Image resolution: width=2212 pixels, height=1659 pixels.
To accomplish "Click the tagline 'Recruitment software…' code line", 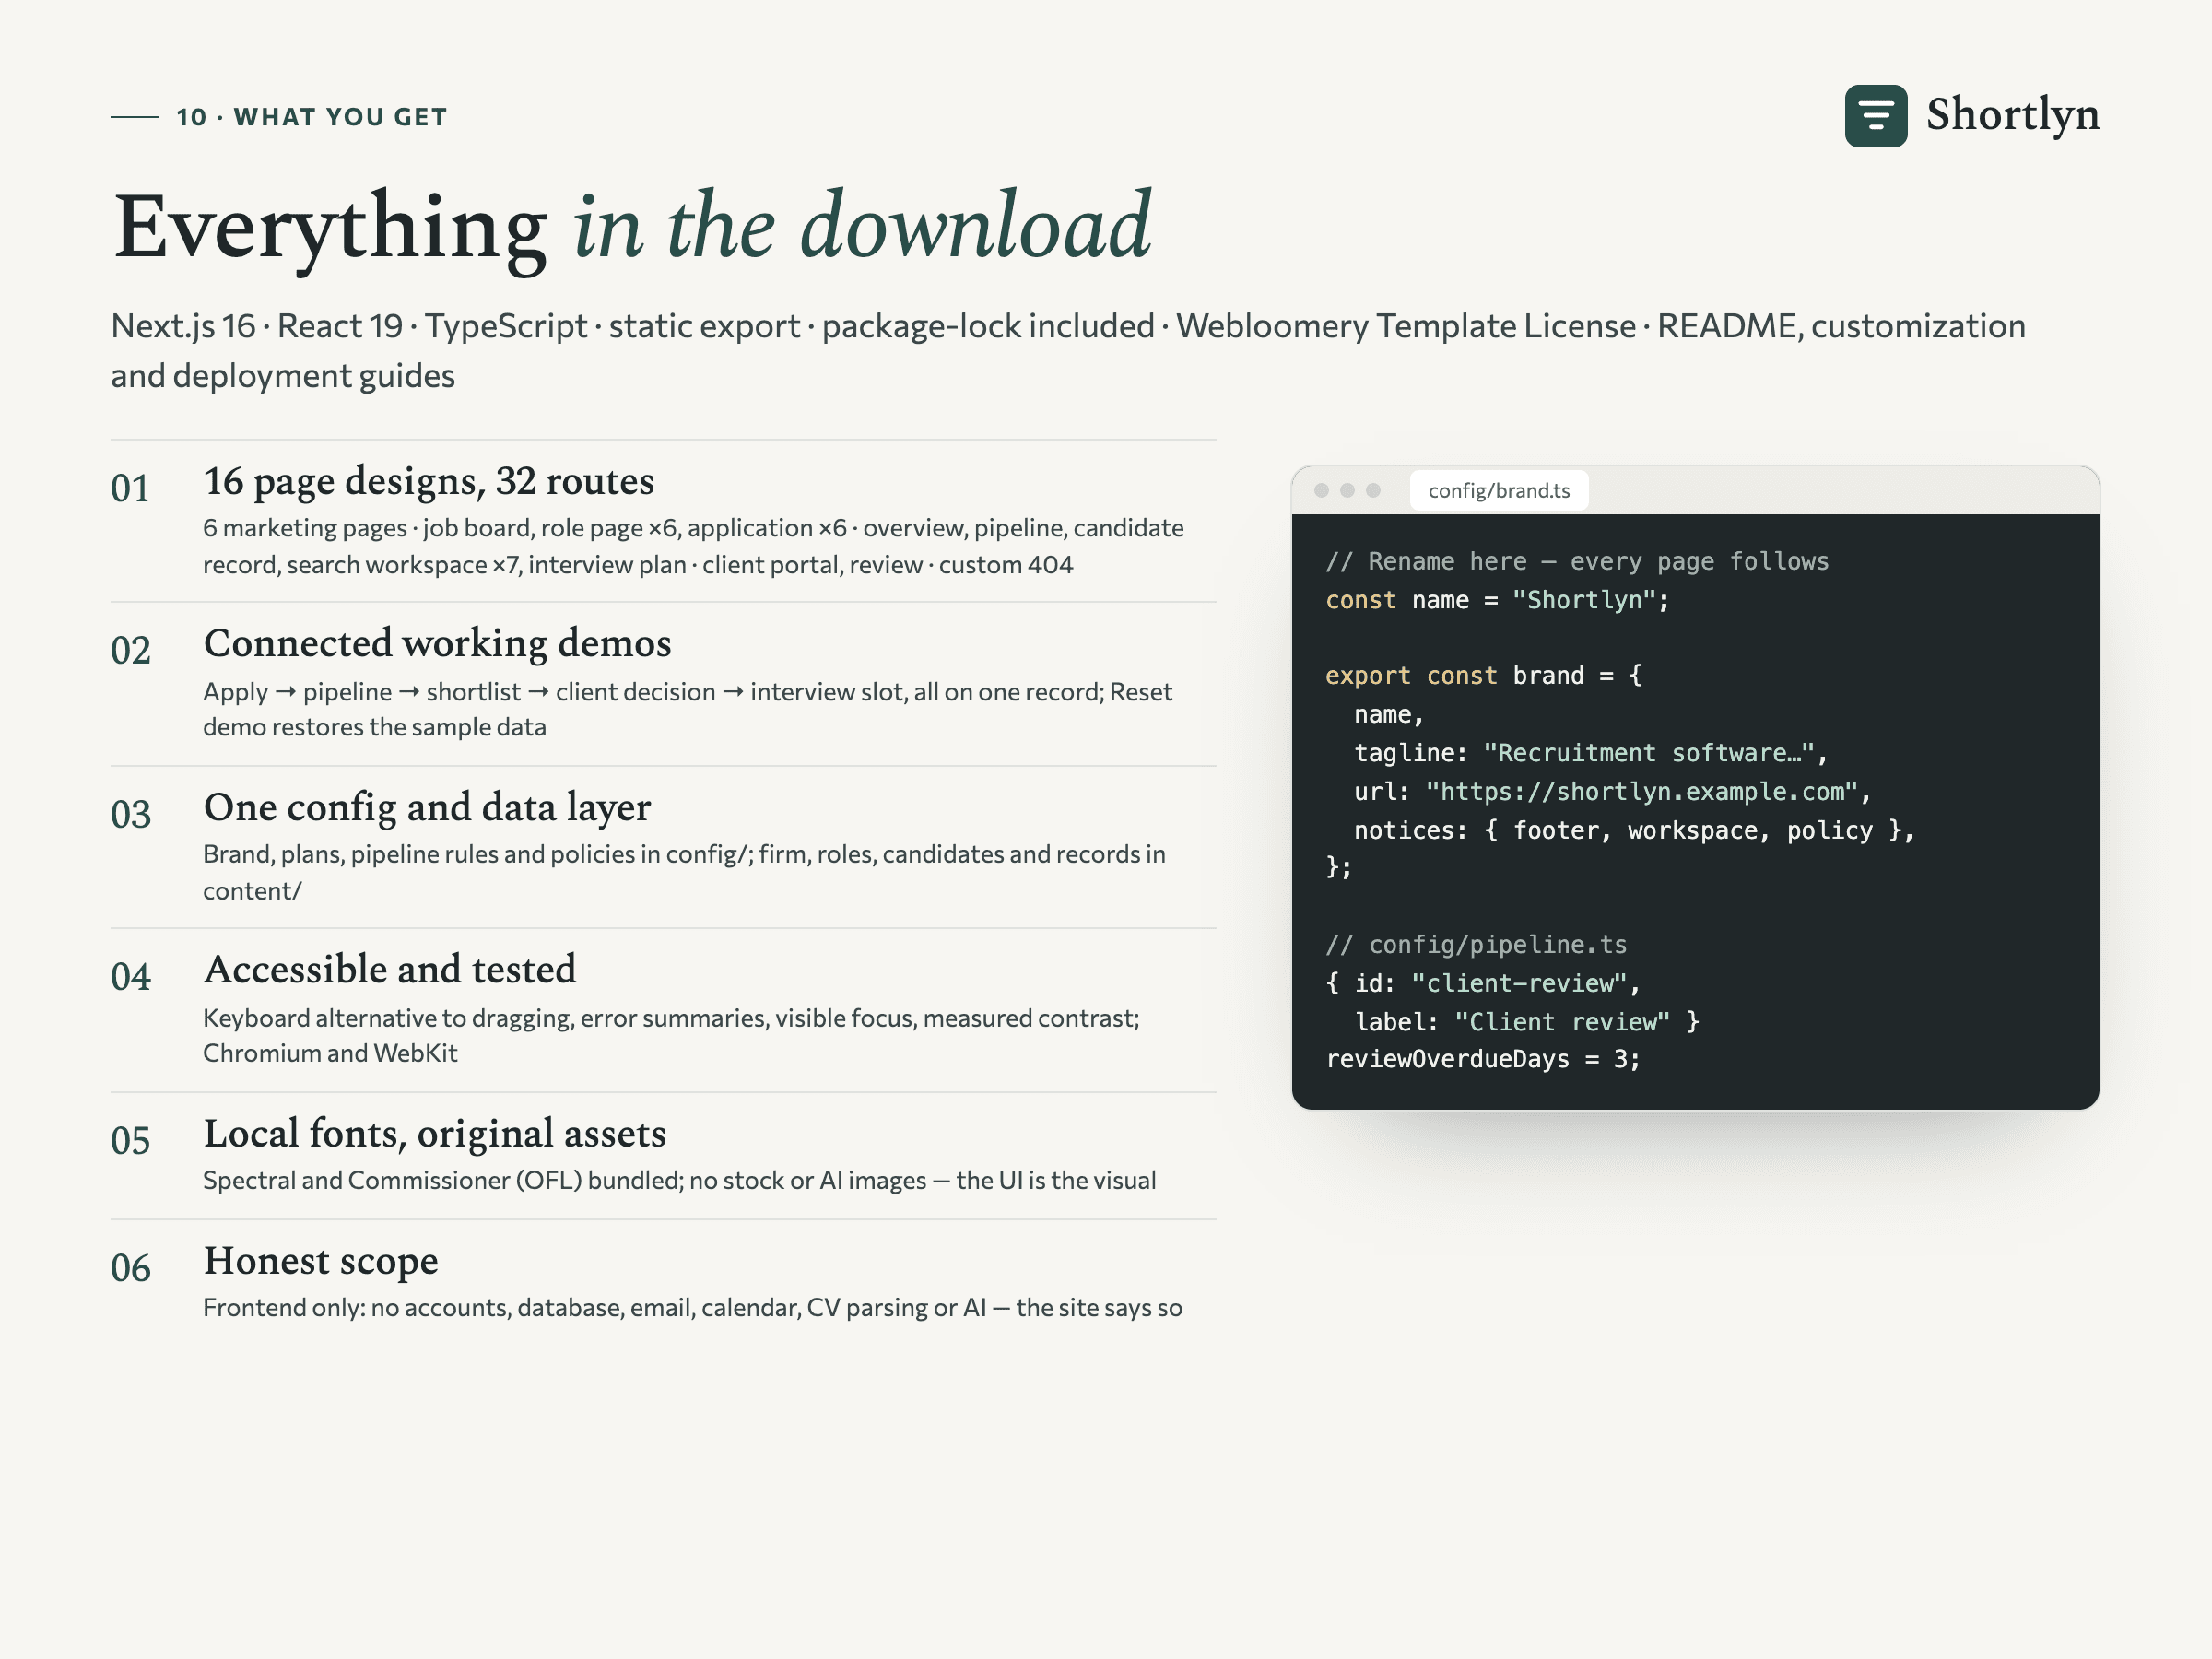I will (x=1591, y=753).
